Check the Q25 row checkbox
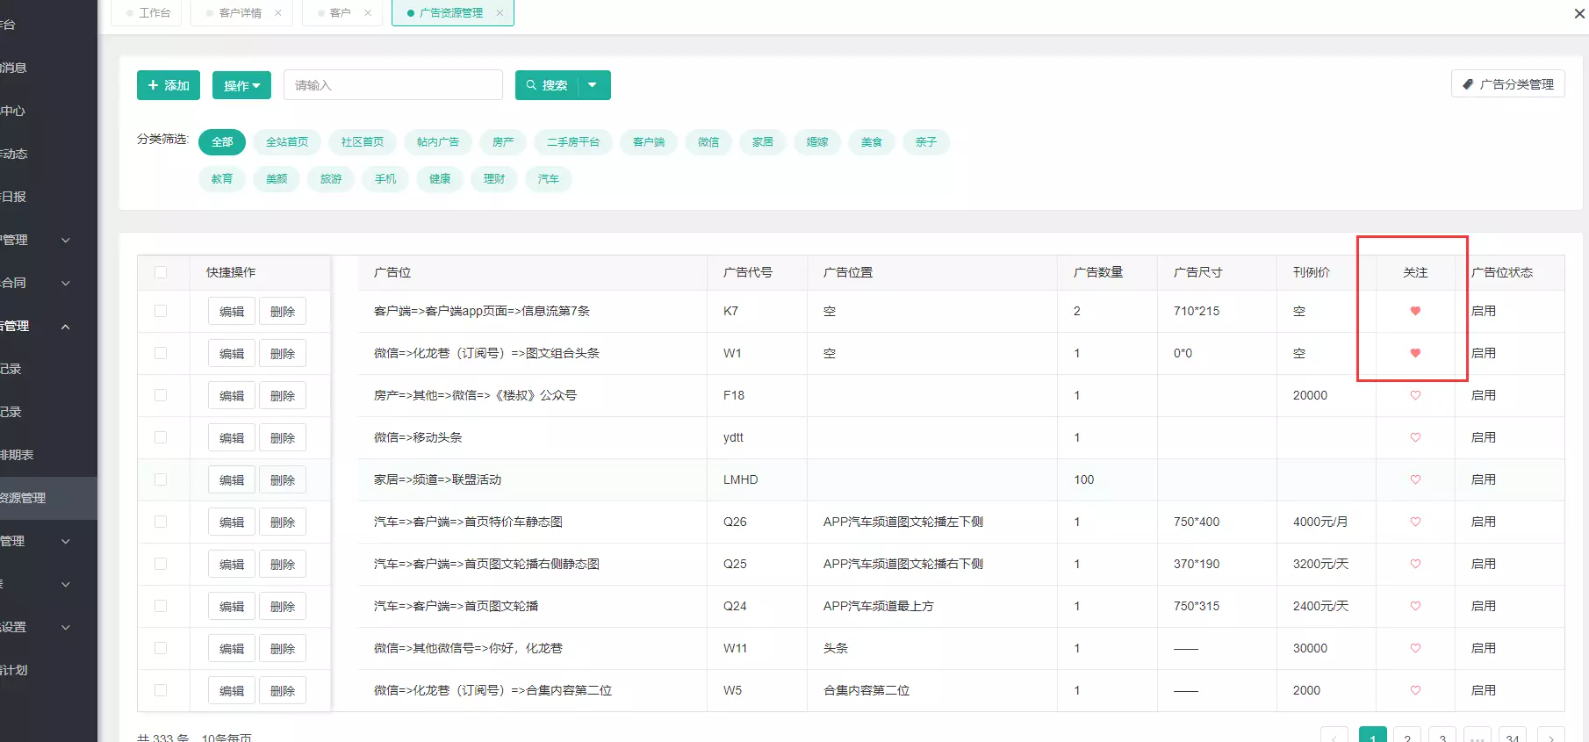This screenshot has height=742, width=1589. pos(161,564)
